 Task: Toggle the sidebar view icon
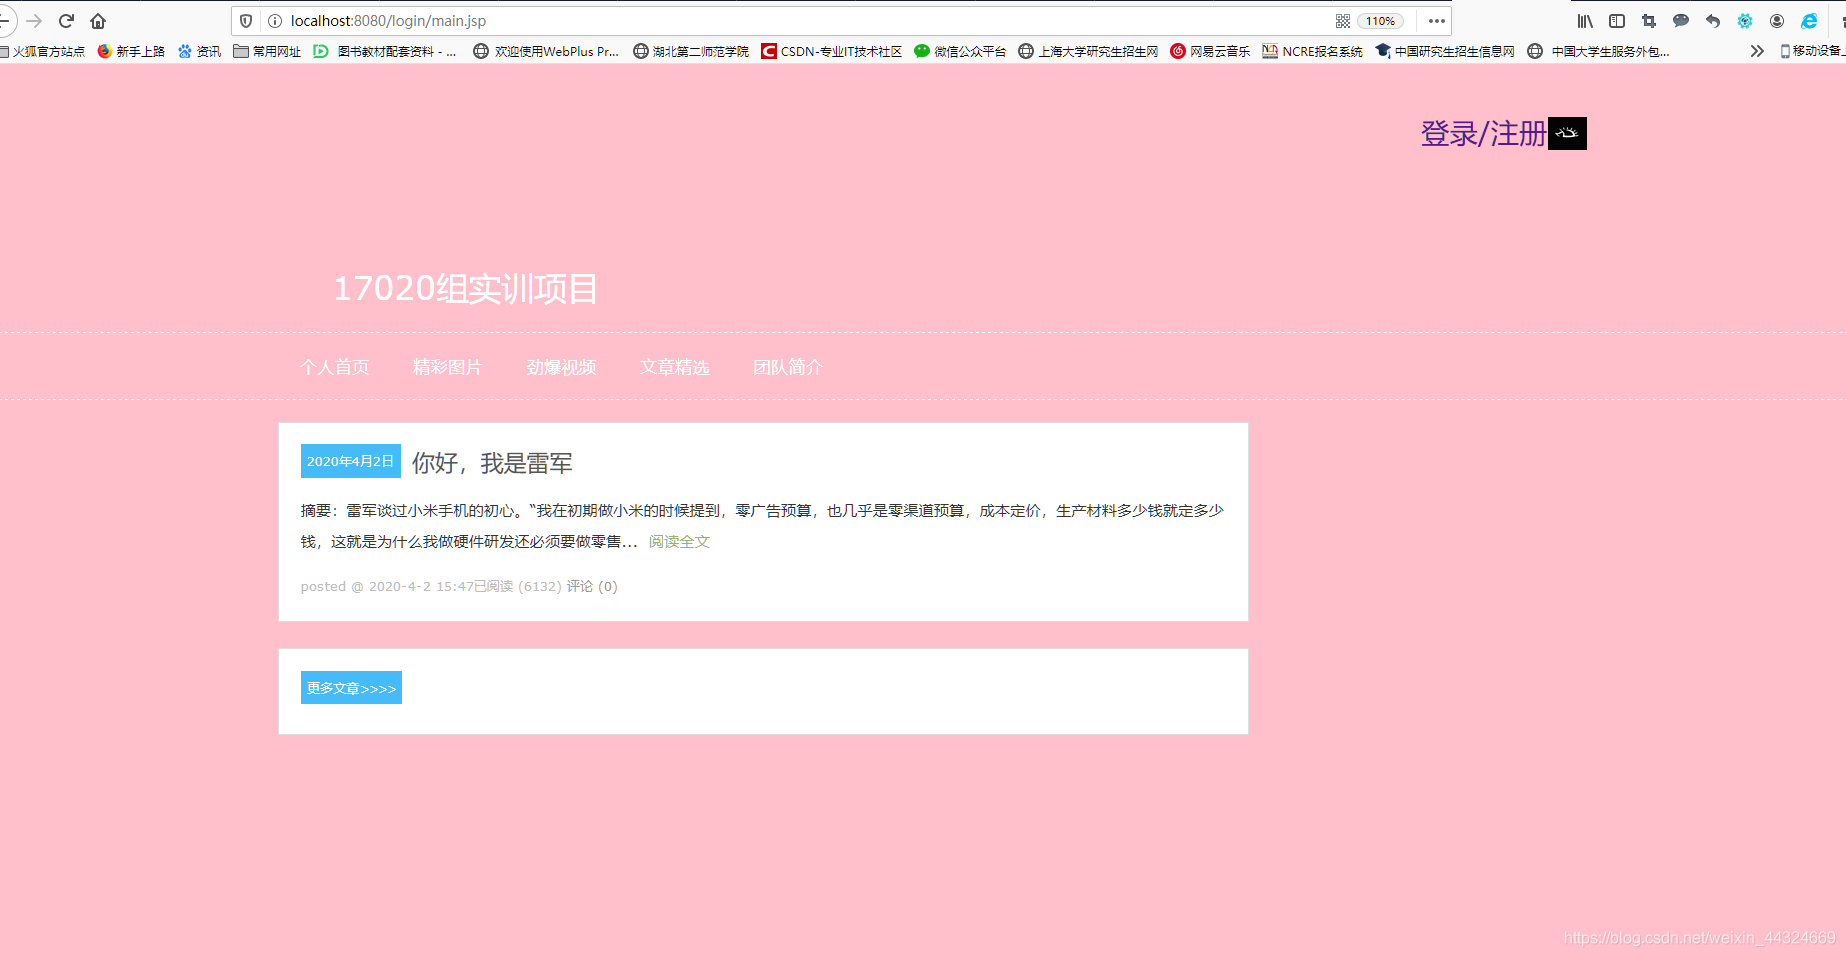point(1617,21)
